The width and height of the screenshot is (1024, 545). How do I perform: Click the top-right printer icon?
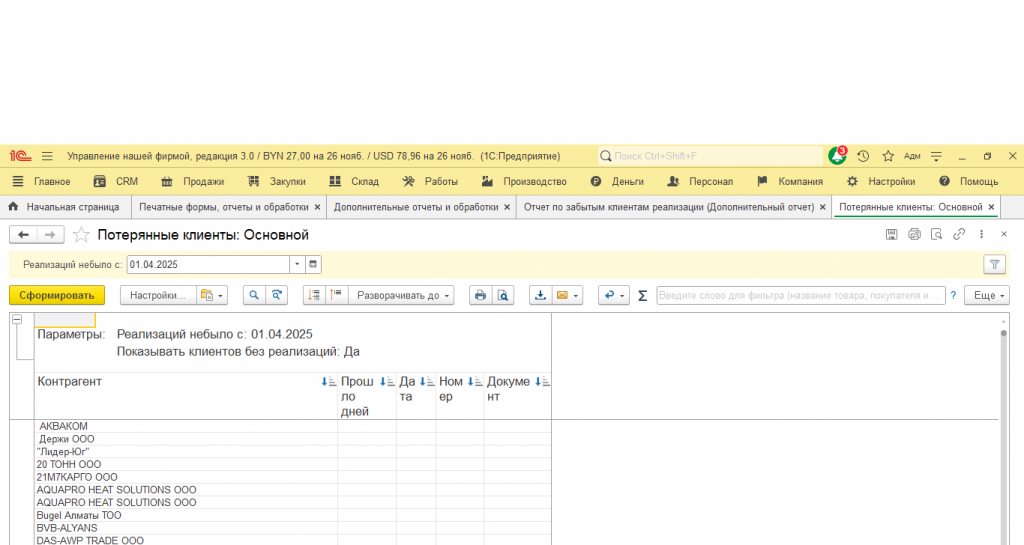click(914, 234)
